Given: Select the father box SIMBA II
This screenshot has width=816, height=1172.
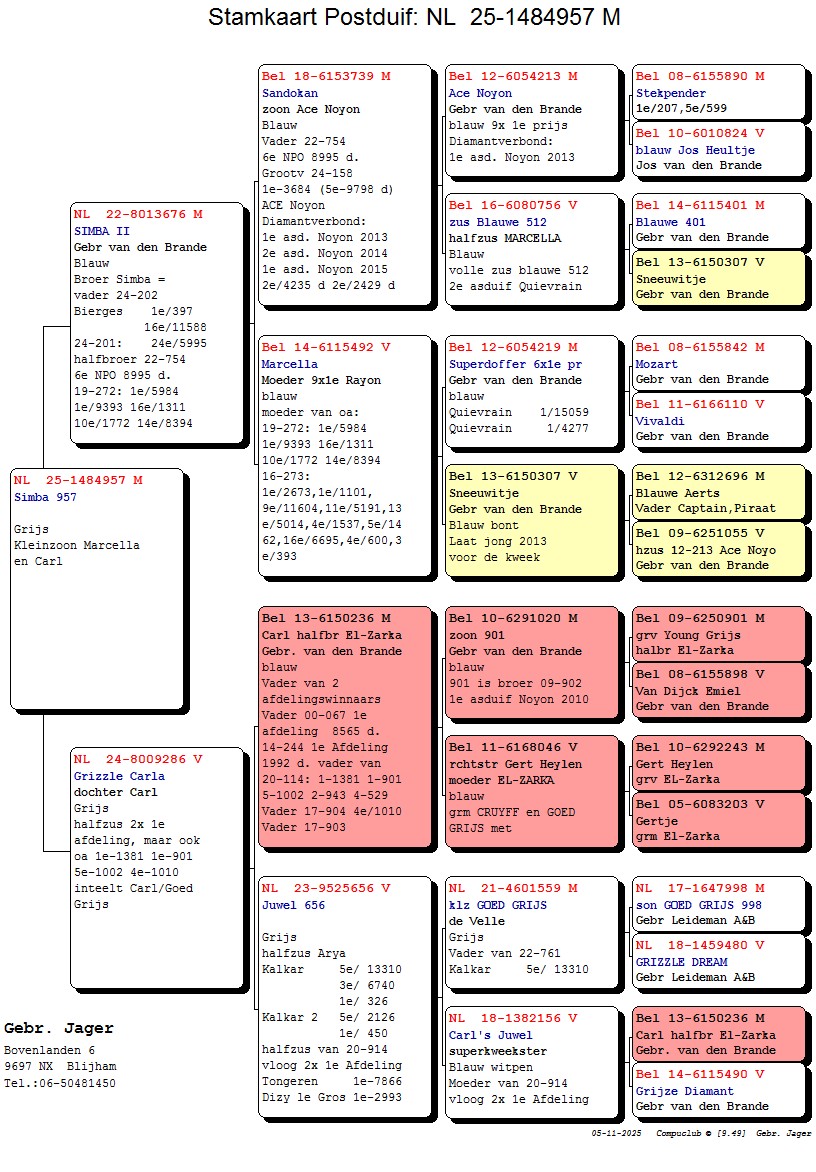Looking at the screenshot, I should pos(158,322).
